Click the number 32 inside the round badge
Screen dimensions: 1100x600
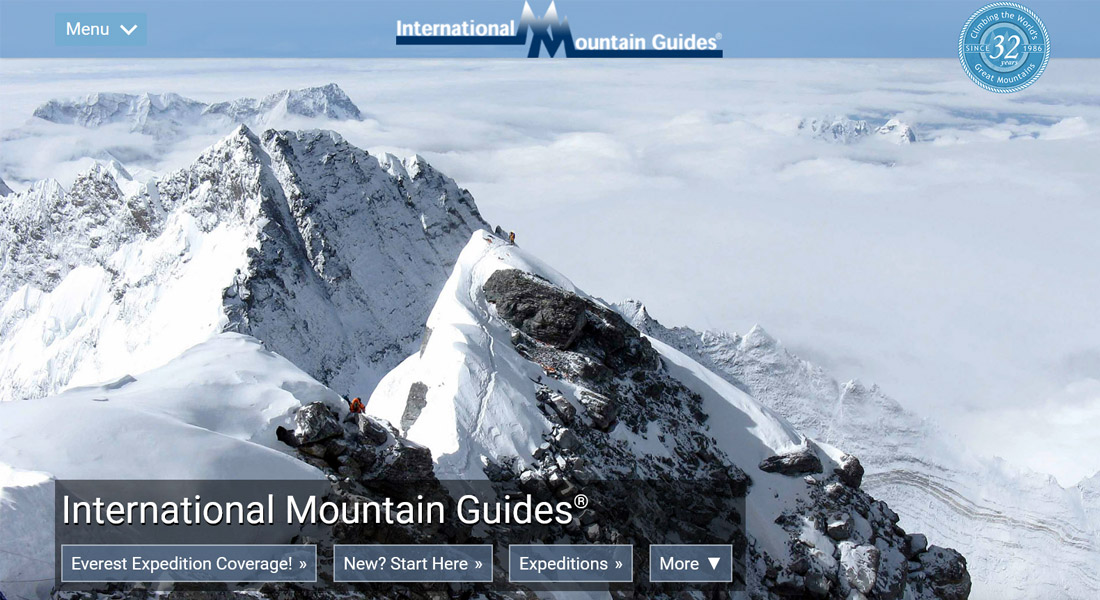(1004, 47)
